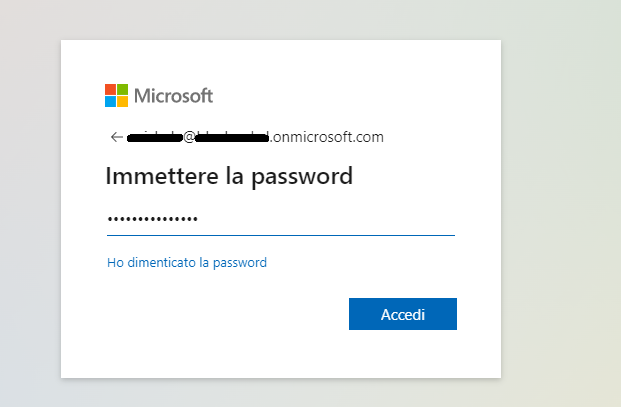This screenshot has height=407, width=621.
Task: Click the four-color Microsoft logo
Action: 116,95
